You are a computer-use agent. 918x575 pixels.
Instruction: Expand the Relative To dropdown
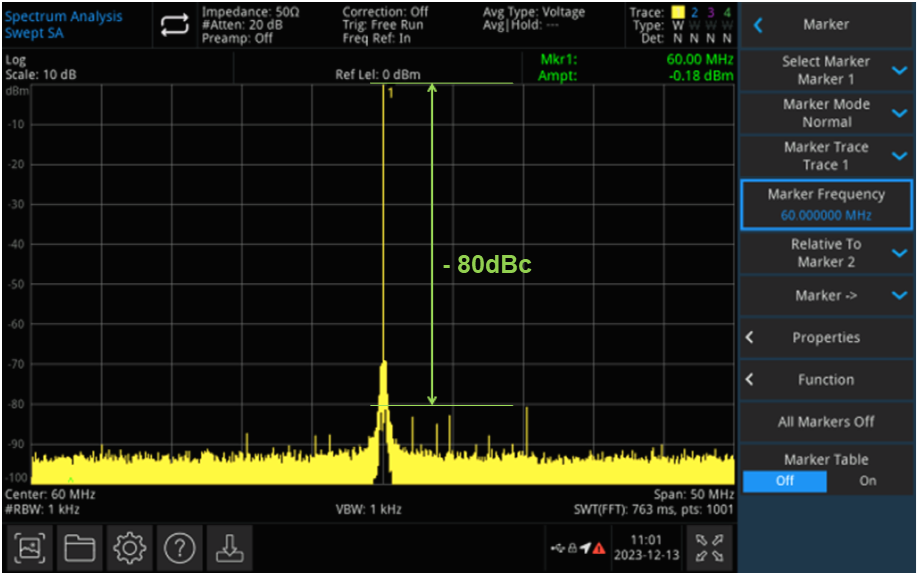(826, 253)
